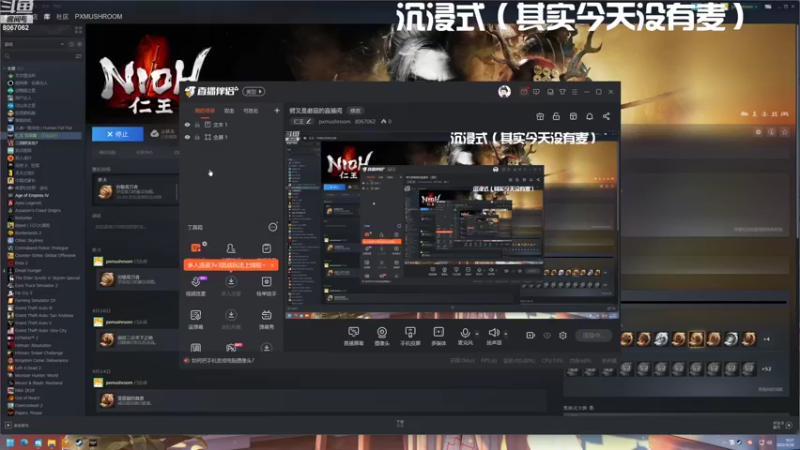Viewport: 800px width, 450px height.
Task: Click the 修改 button beside the room title
Action: tap(355, 111)
